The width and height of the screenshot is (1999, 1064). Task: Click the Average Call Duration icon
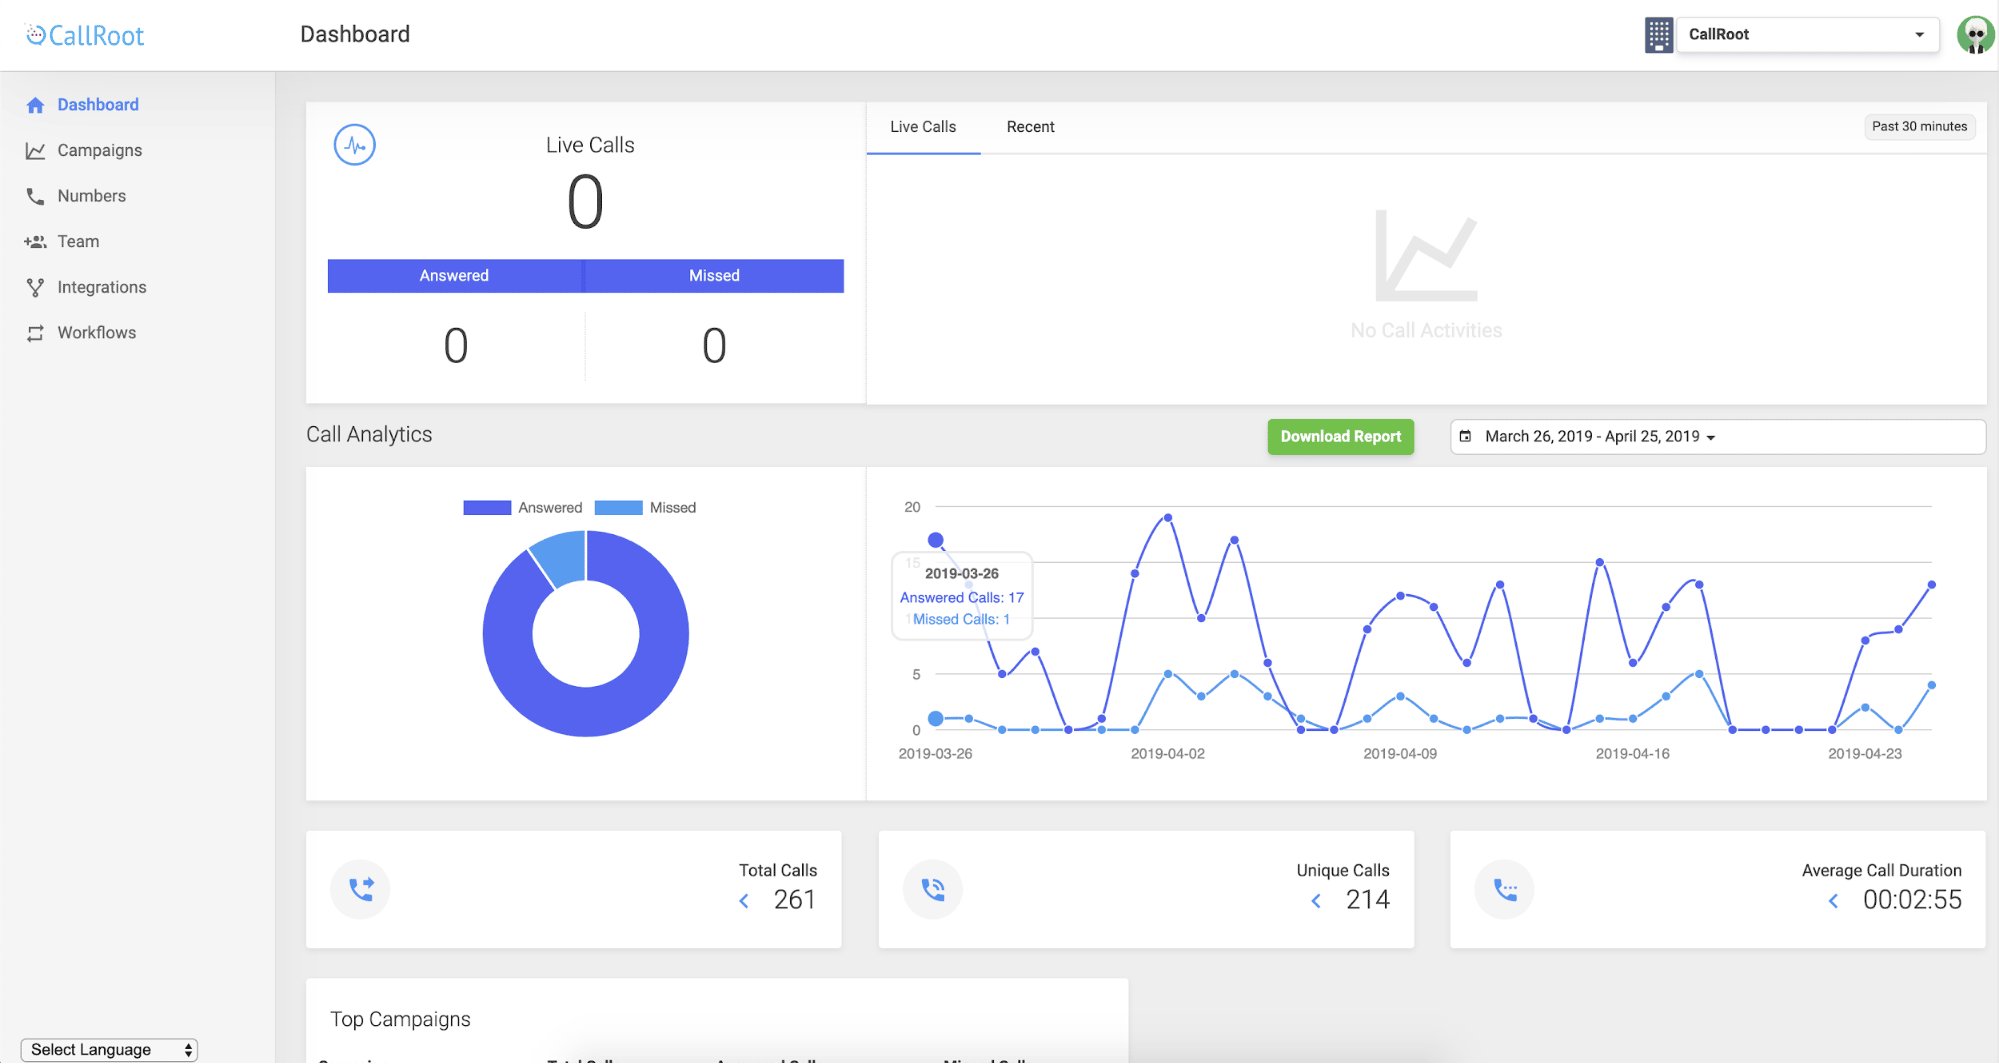point(1504,889)
